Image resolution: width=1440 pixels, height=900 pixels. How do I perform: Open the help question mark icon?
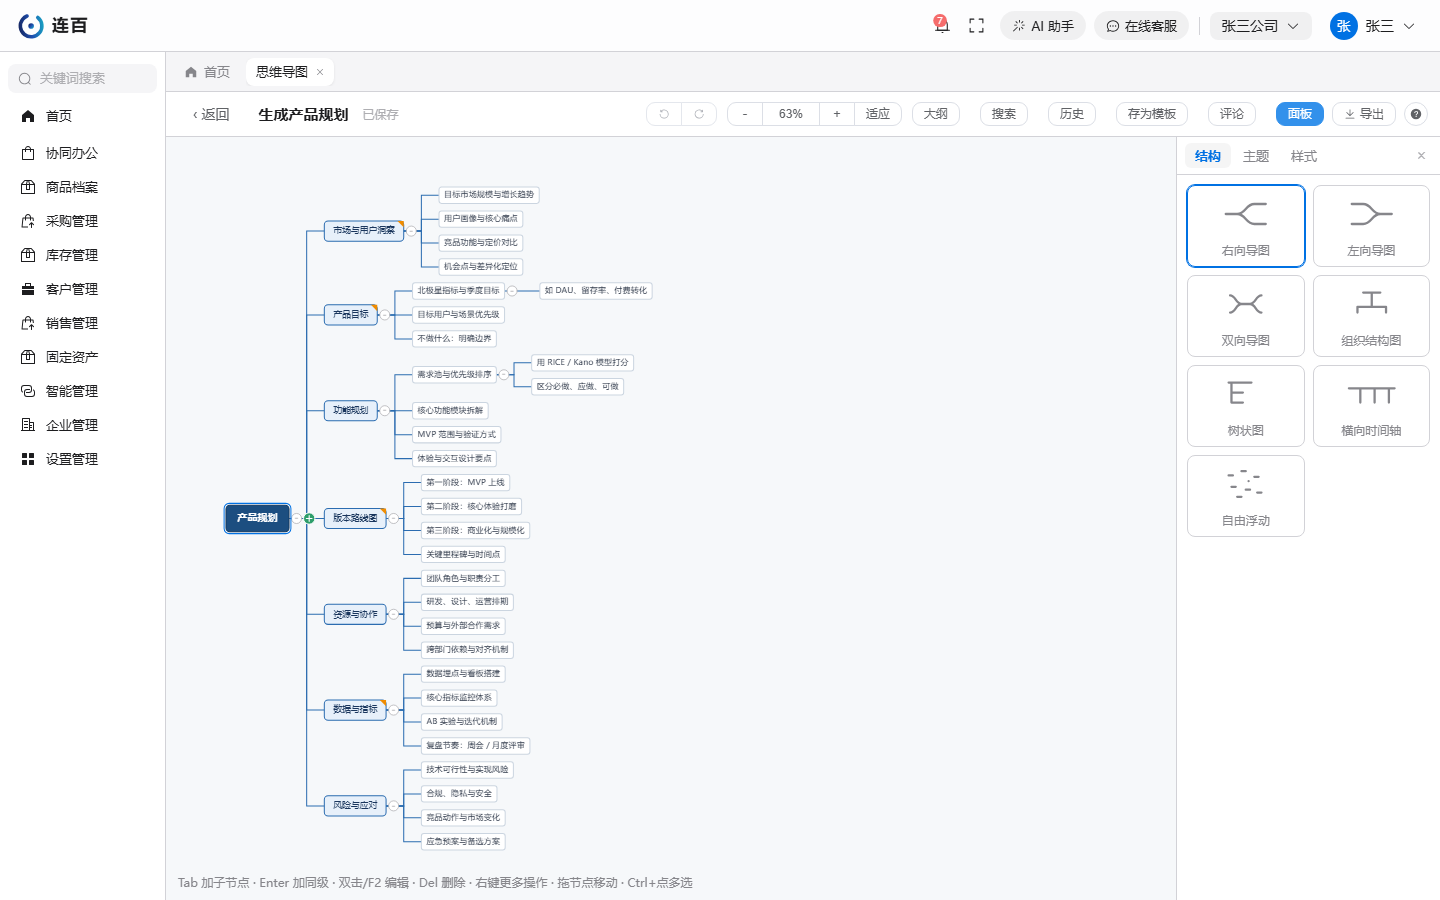1416,114
